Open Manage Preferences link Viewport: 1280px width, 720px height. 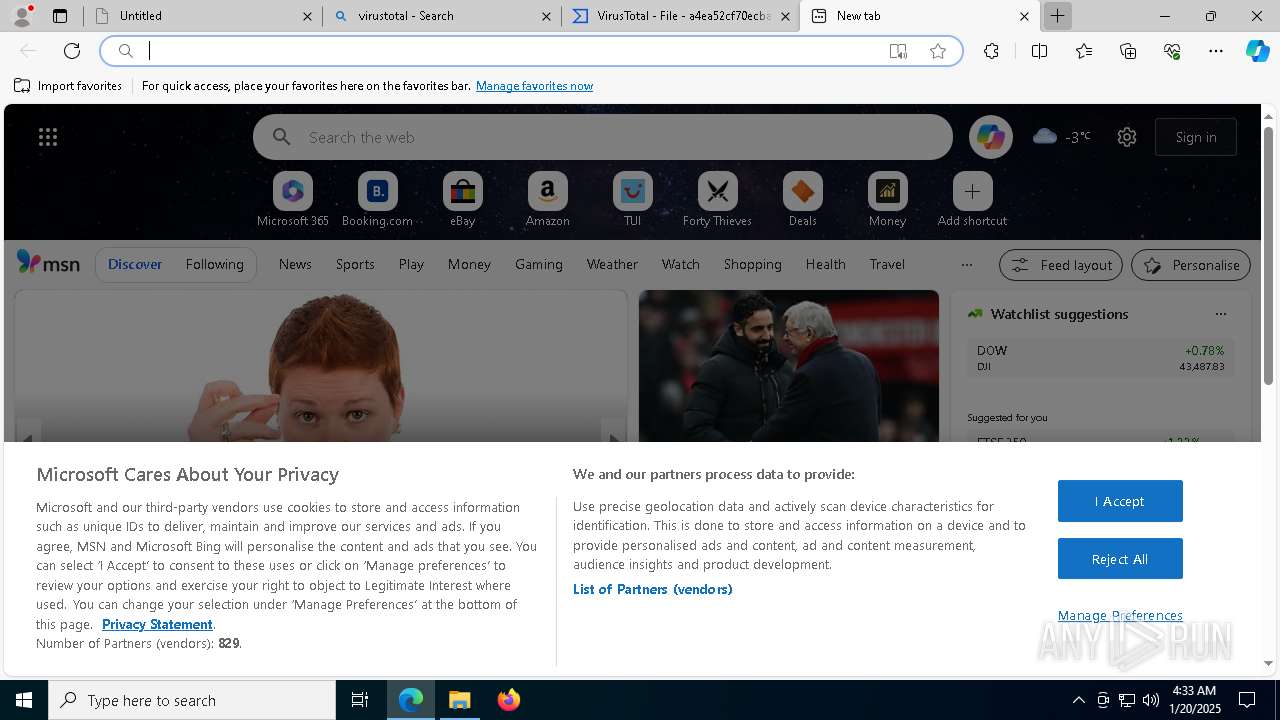coord(1120,615)
